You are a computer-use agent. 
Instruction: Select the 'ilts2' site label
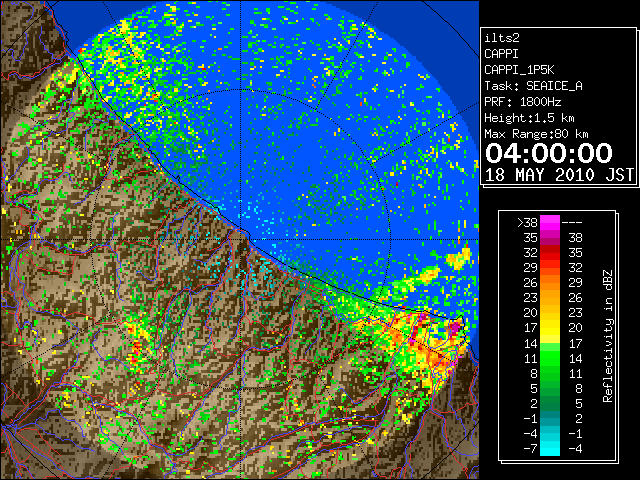[502, 38]
